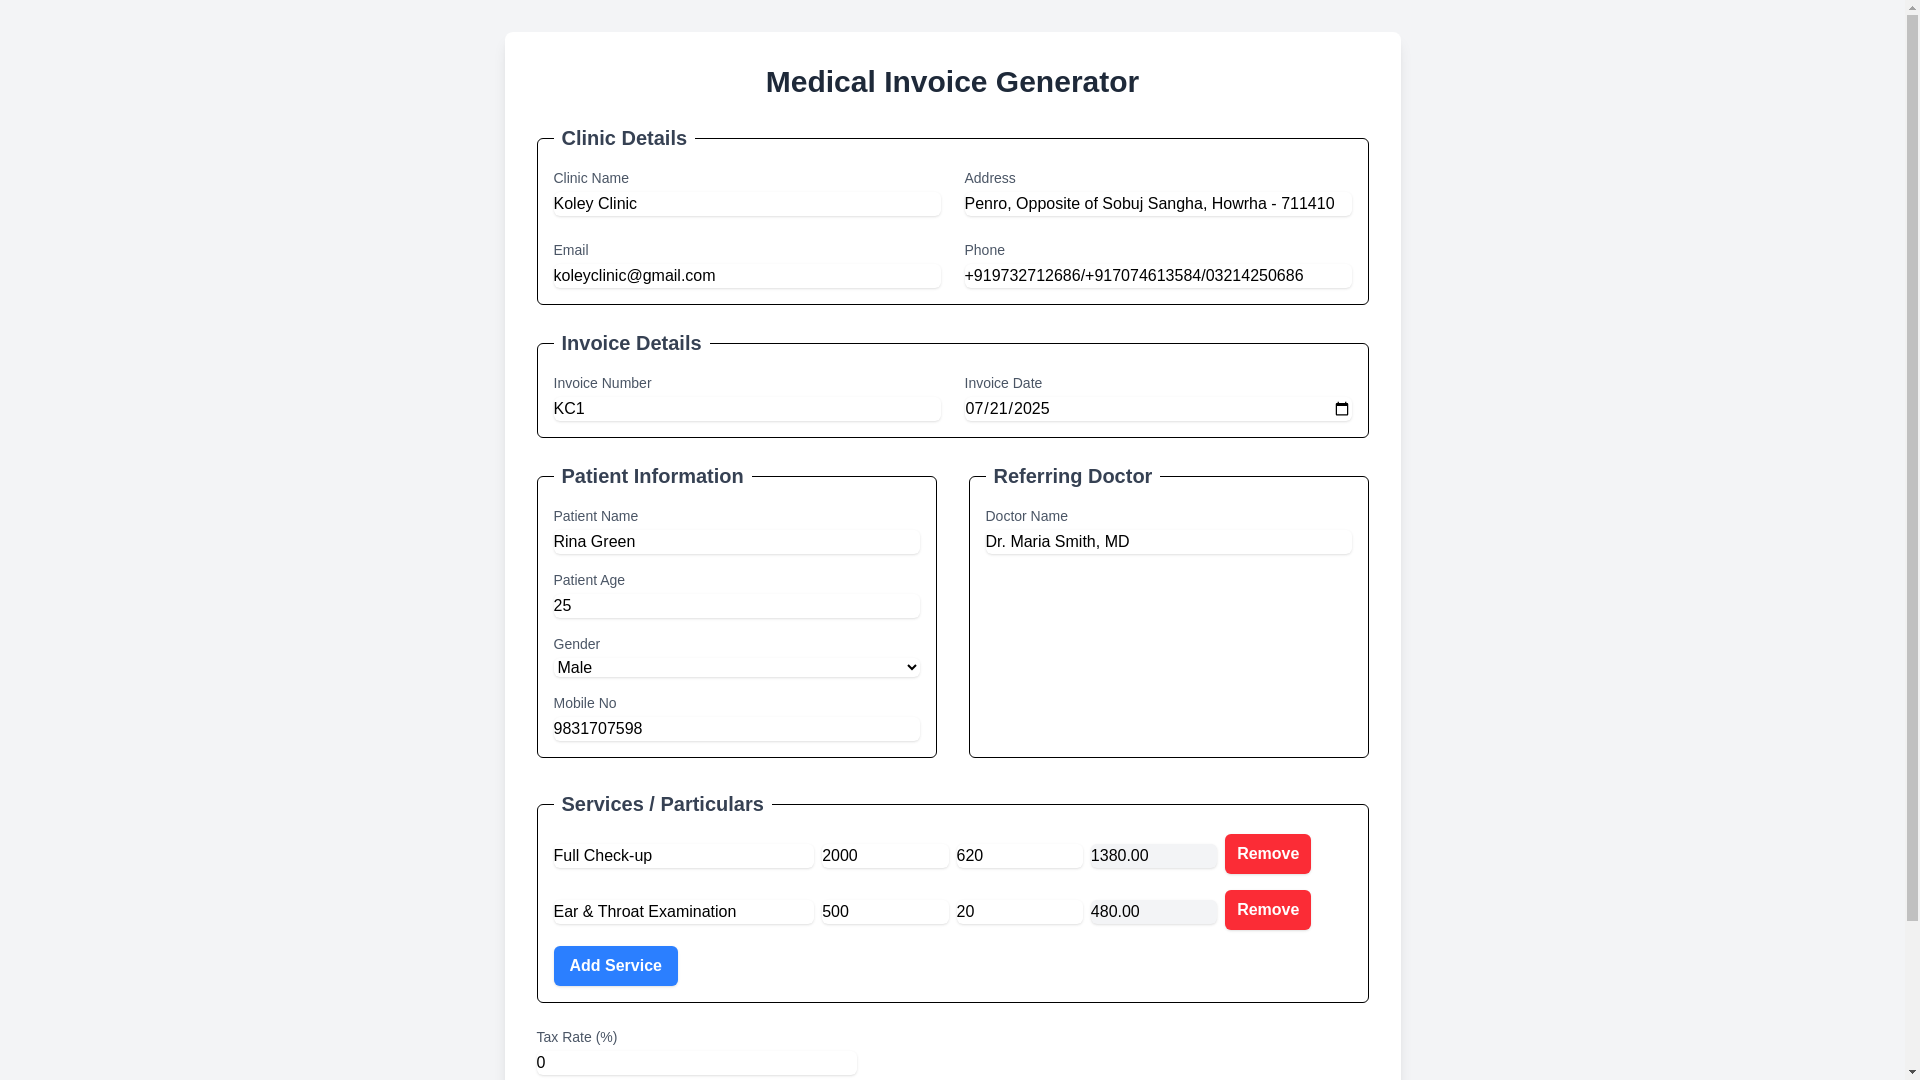This screenshot has height=1080, width=1920.
Task: Open the Invoice Date calendar picker icon
Action: [1341, 409]
